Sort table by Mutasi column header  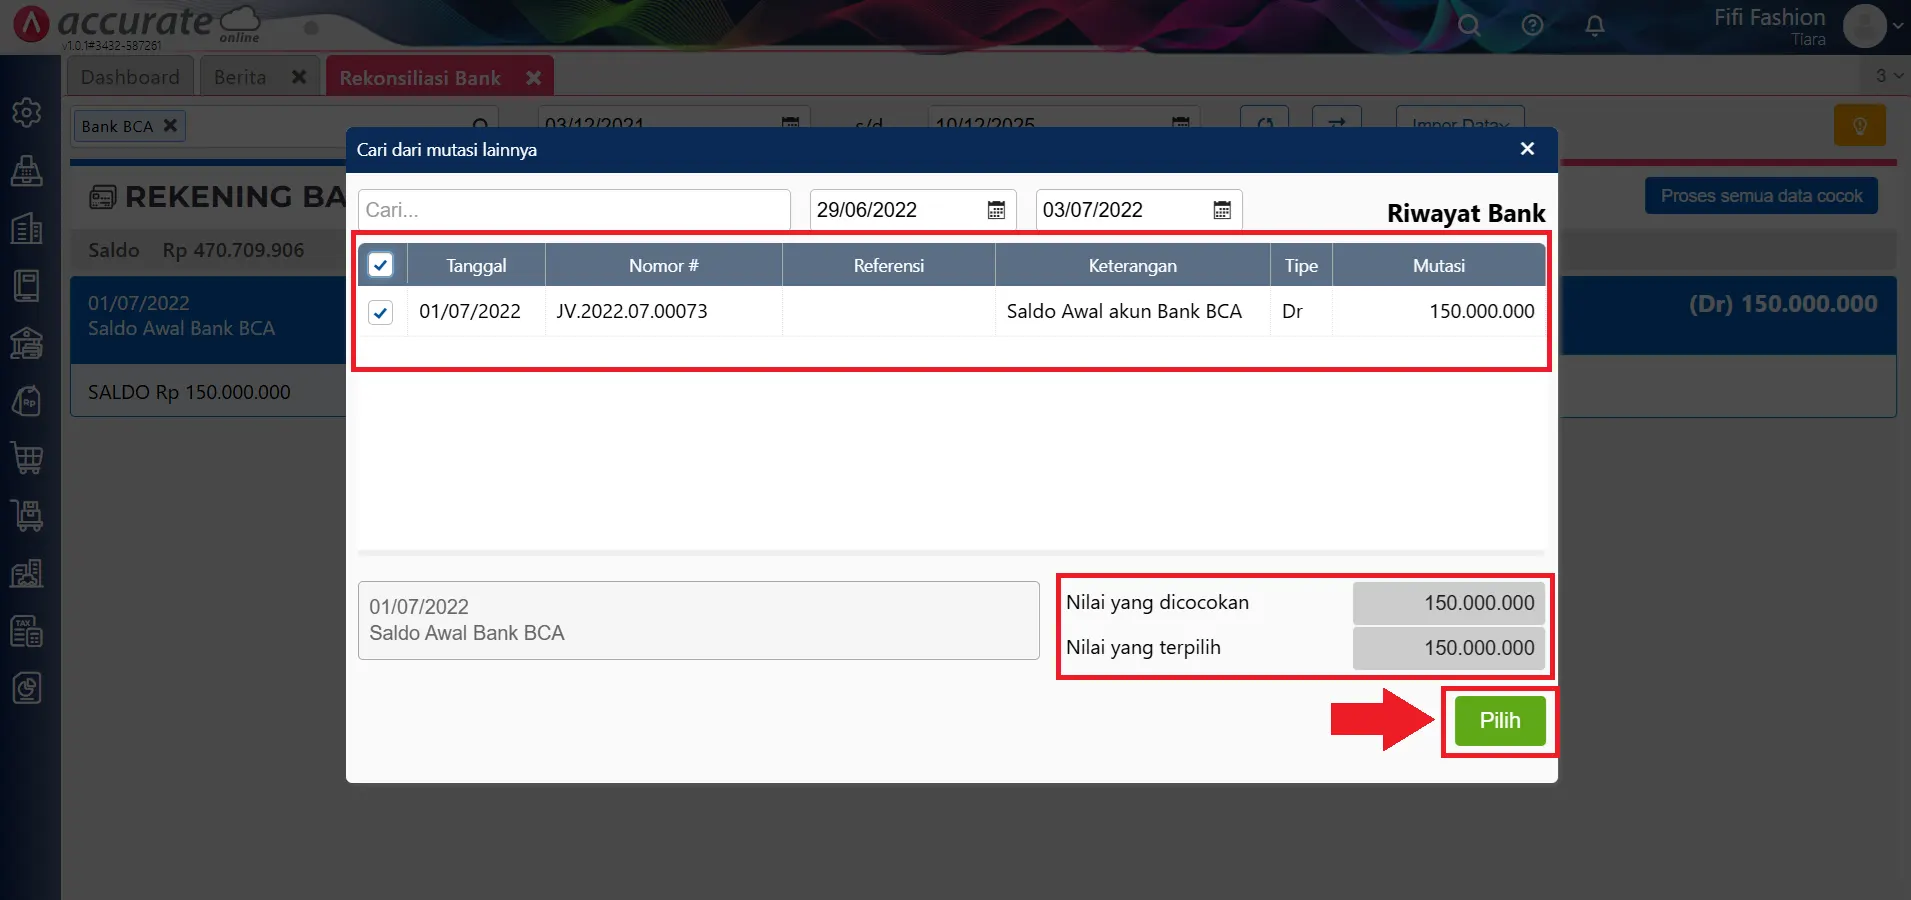[x=1438, y=266]
